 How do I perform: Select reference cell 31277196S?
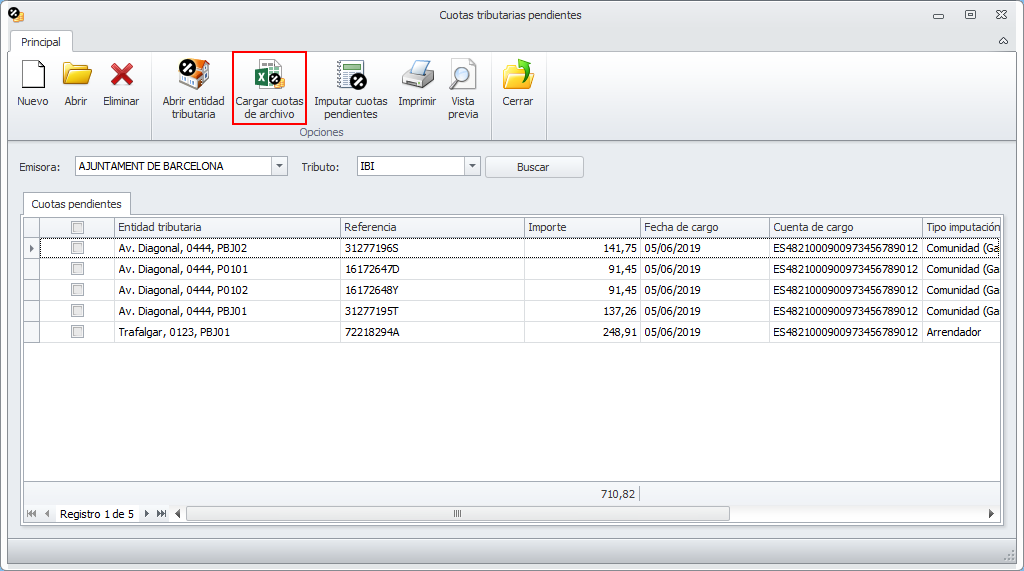(x=432, y=248)
